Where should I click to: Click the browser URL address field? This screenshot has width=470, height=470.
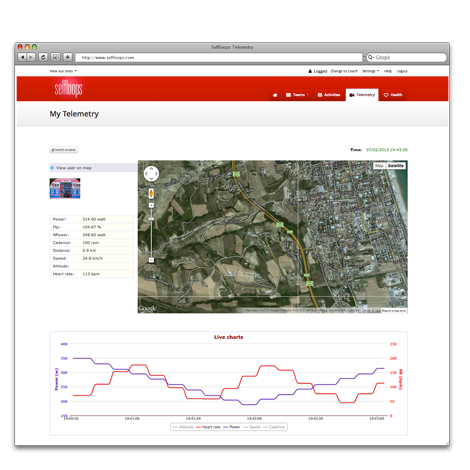coord(218,57)
